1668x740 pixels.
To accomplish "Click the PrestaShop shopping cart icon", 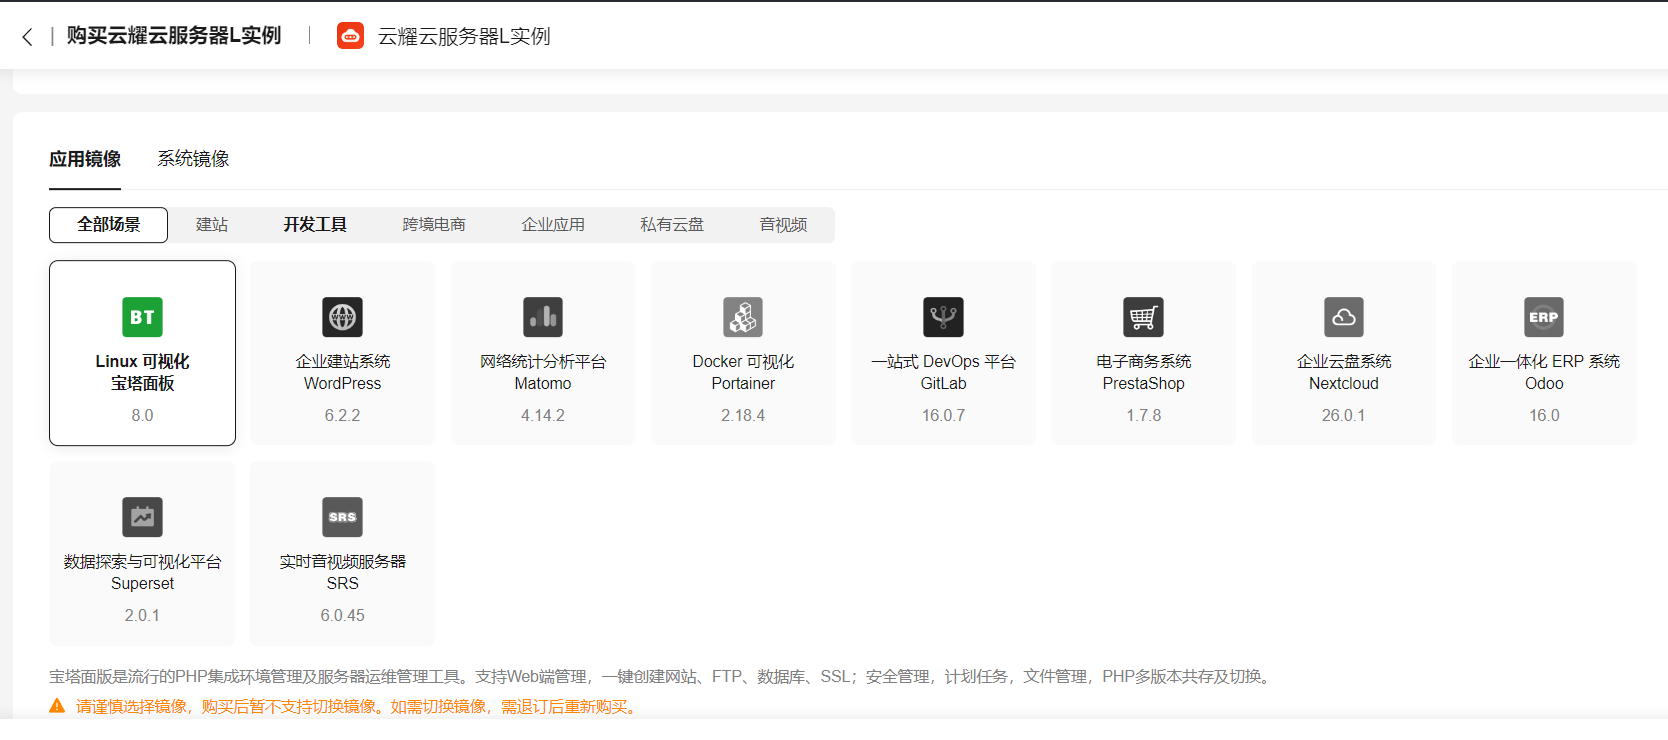I will 1143,317.
